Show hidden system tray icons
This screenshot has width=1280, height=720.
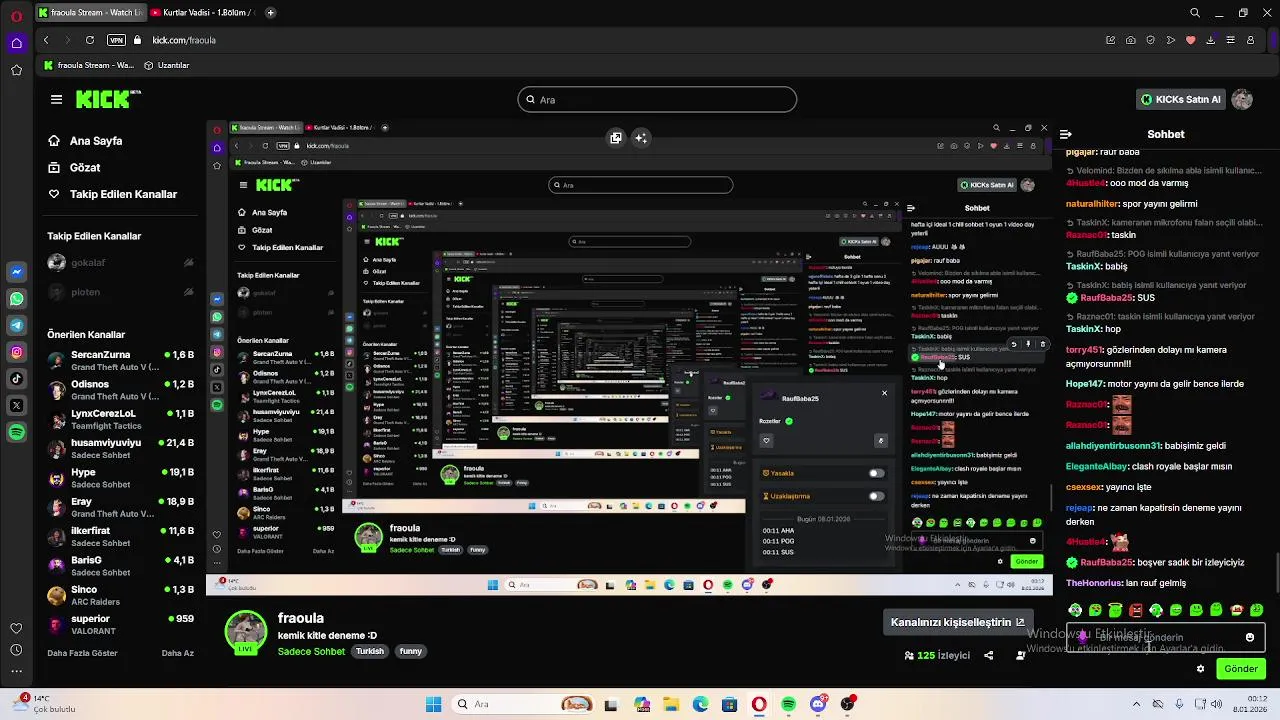click(x=1136, y=704)
